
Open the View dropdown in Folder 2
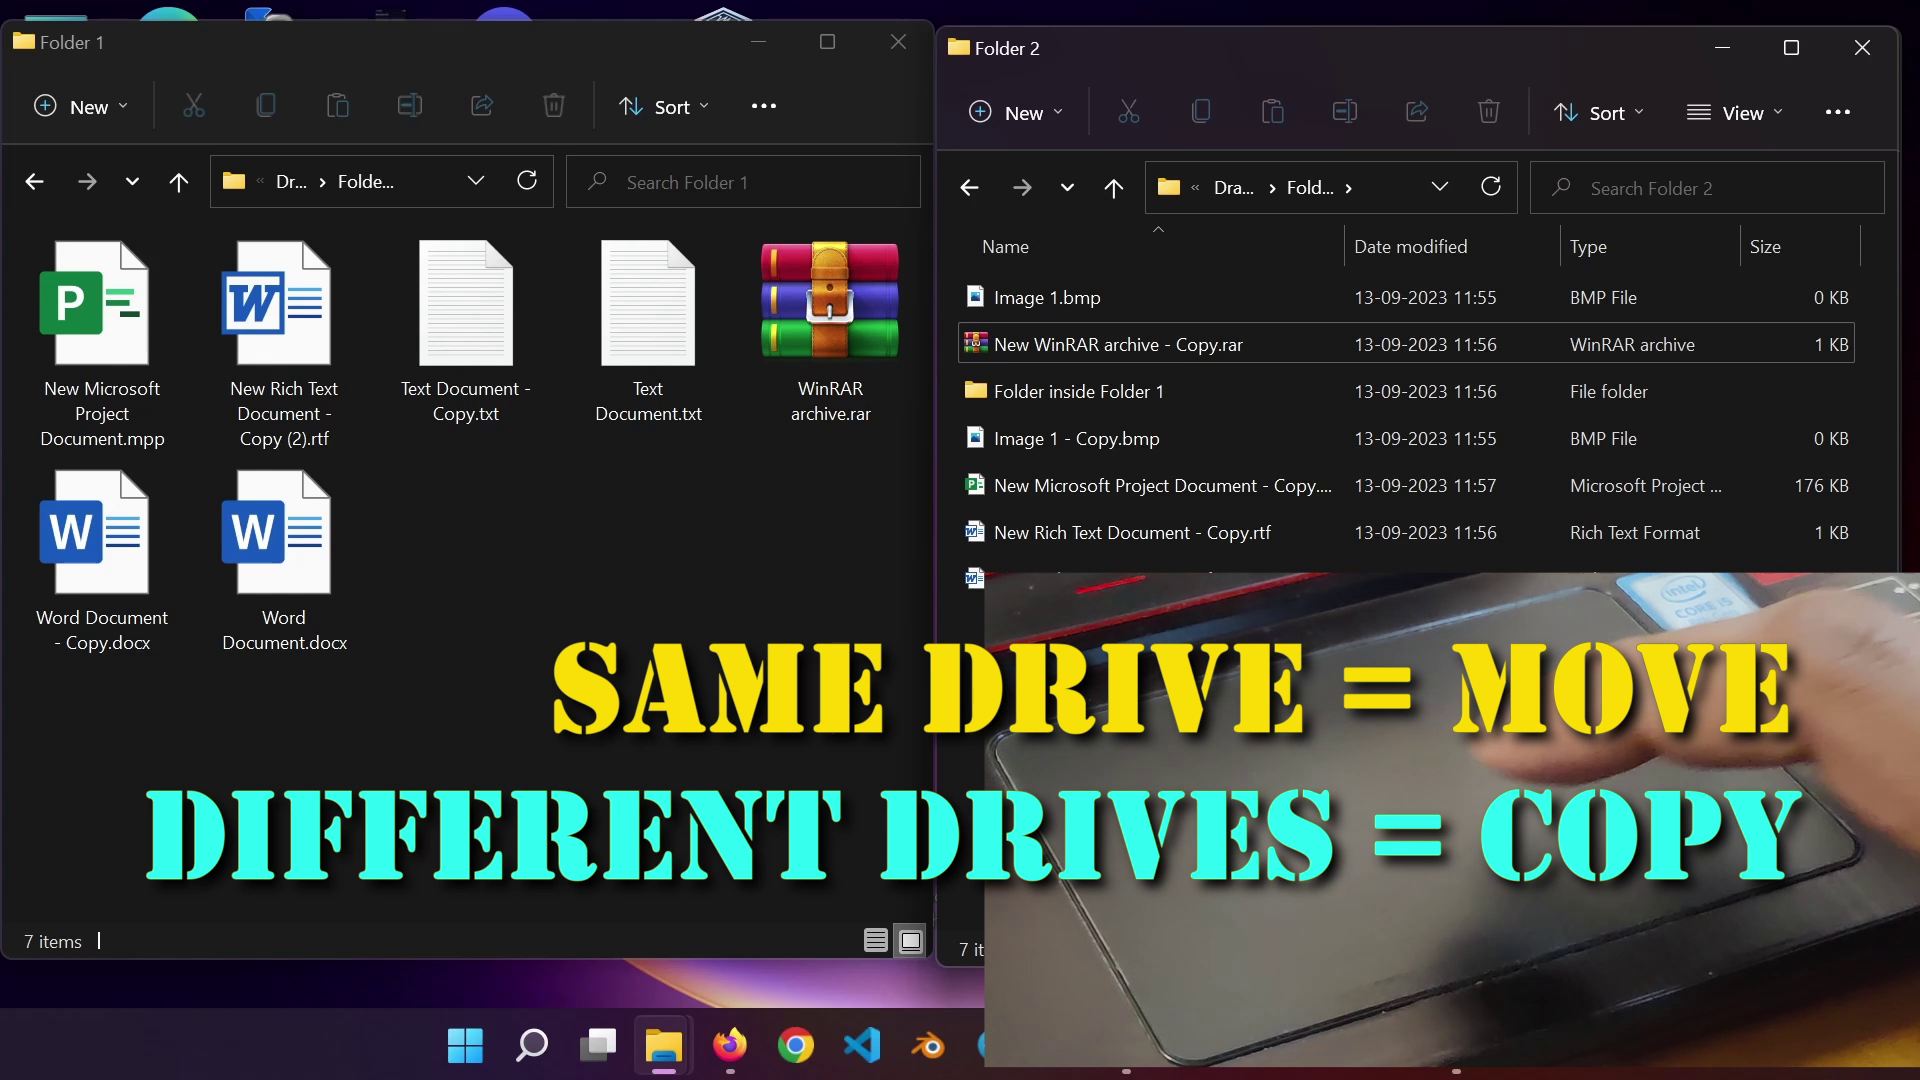coord(1735,112)
